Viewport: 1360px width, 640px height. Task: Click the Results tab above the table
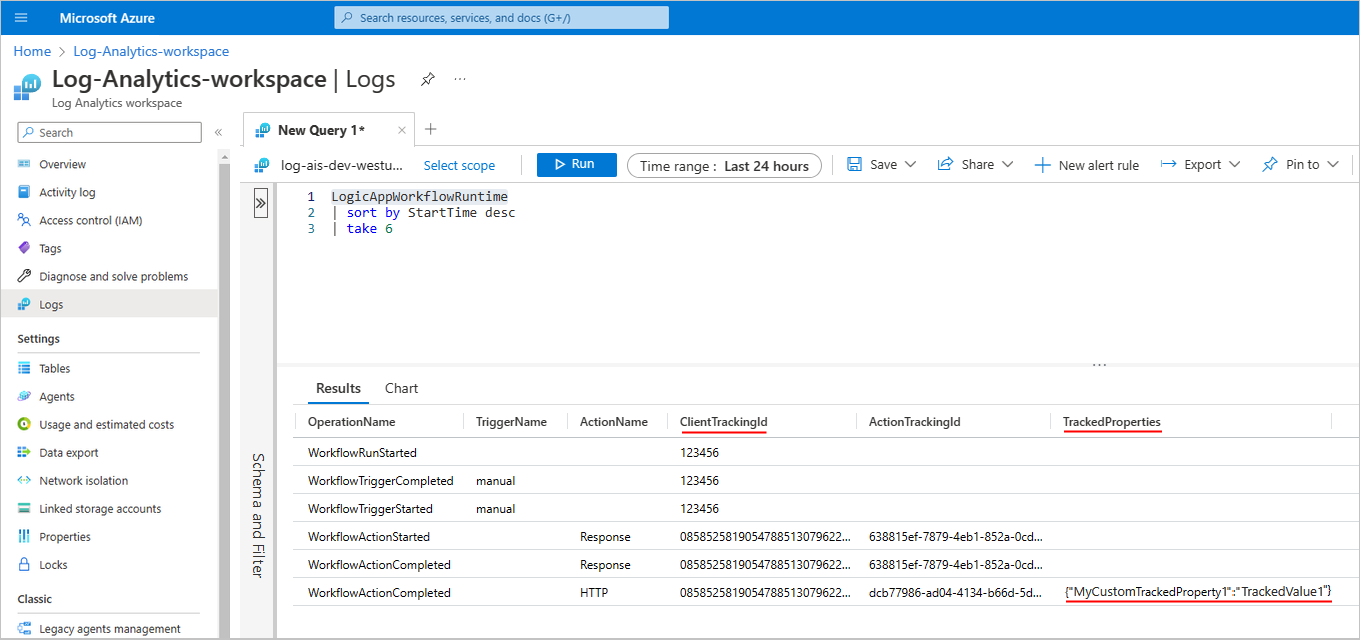coord(338,388)
